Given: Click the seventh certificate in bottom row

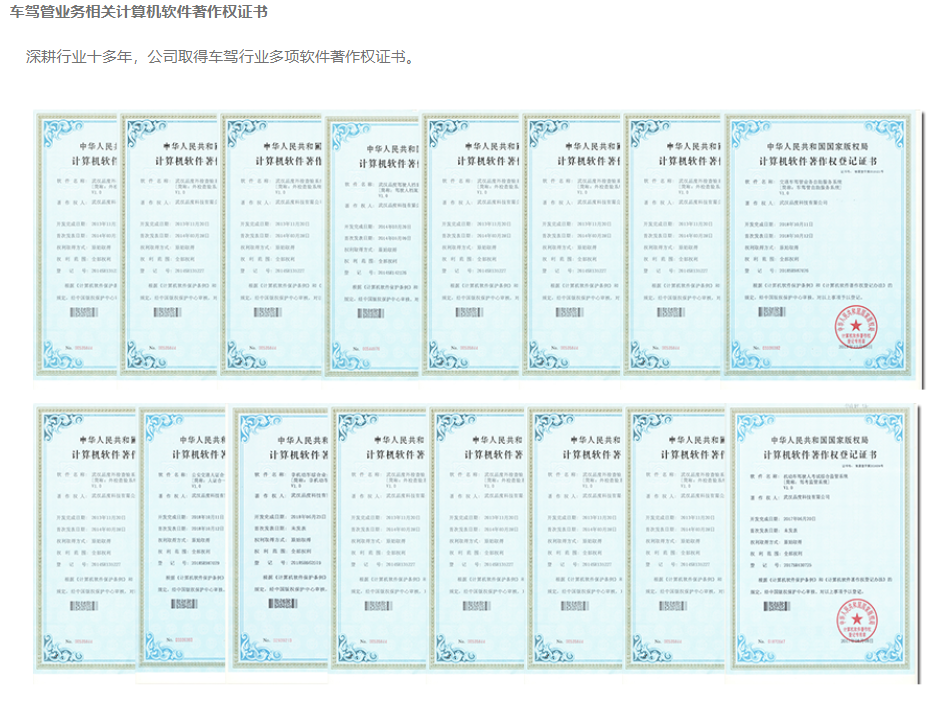Looking at the screenshot, I should [676, 540].
